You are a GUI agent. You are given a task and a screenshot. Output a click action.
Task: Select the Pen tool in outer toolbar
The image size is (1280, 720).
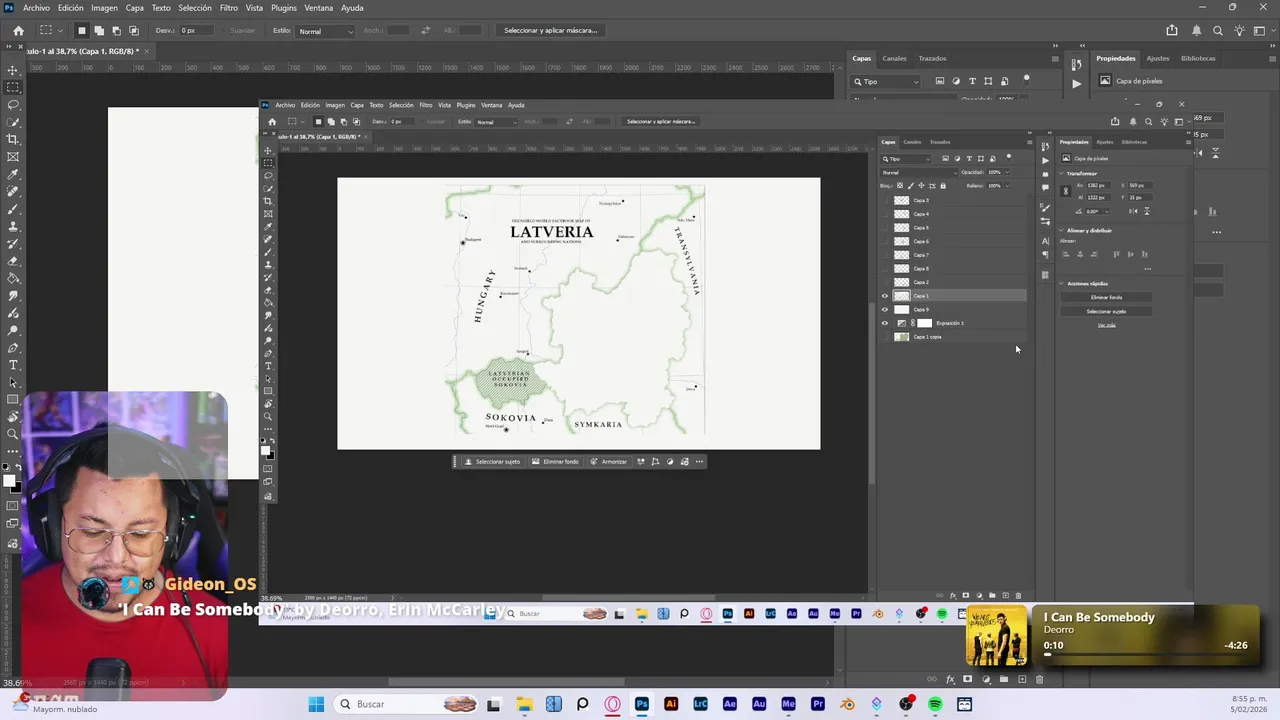click(13, 348)
